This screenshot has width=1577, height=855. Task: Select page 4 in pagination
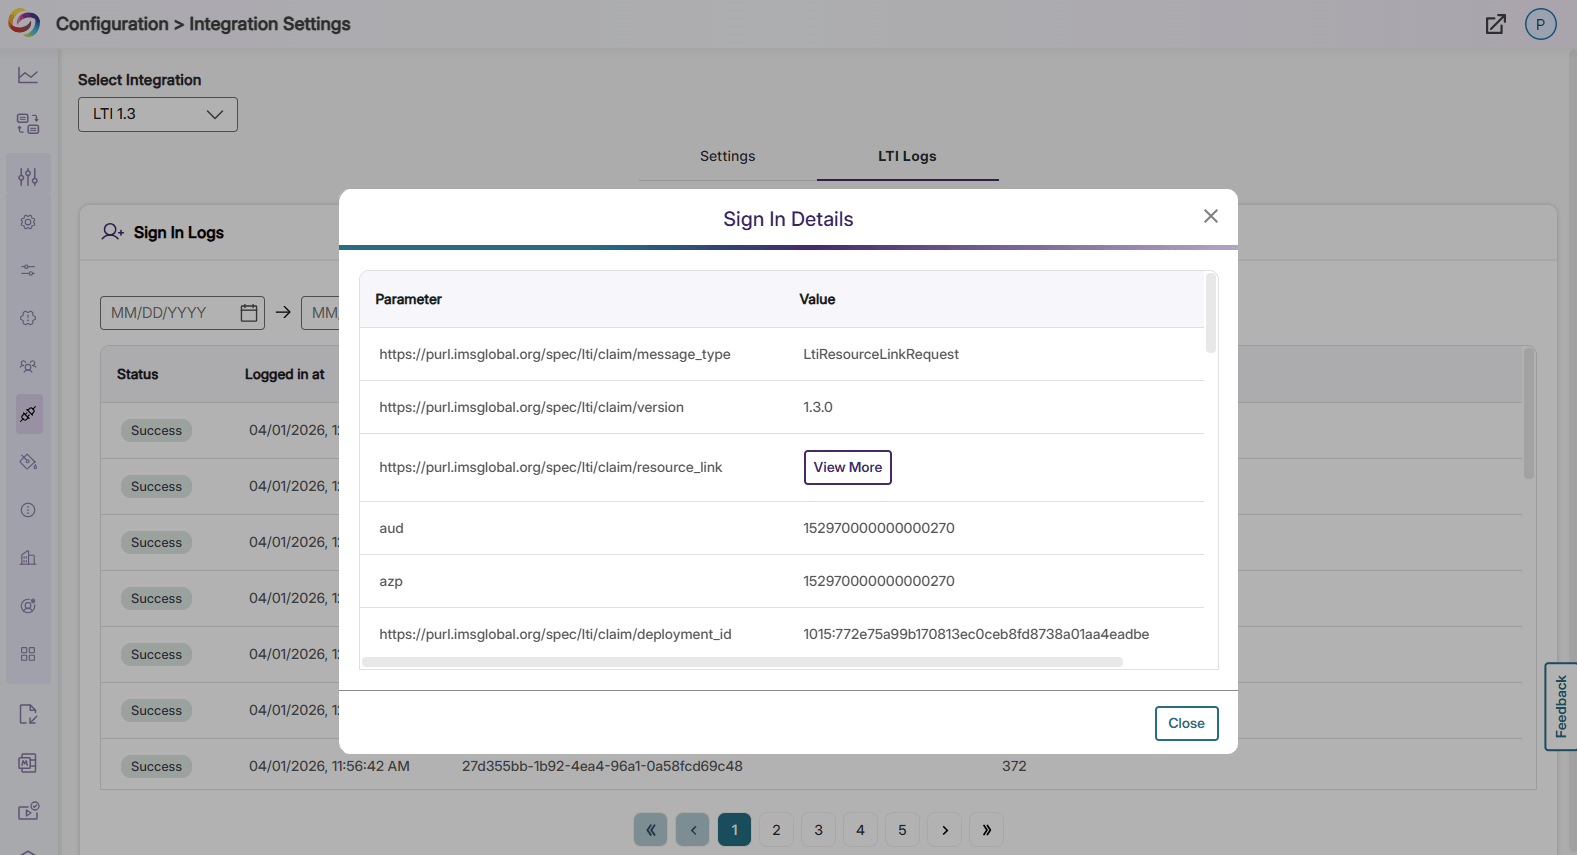861,830
